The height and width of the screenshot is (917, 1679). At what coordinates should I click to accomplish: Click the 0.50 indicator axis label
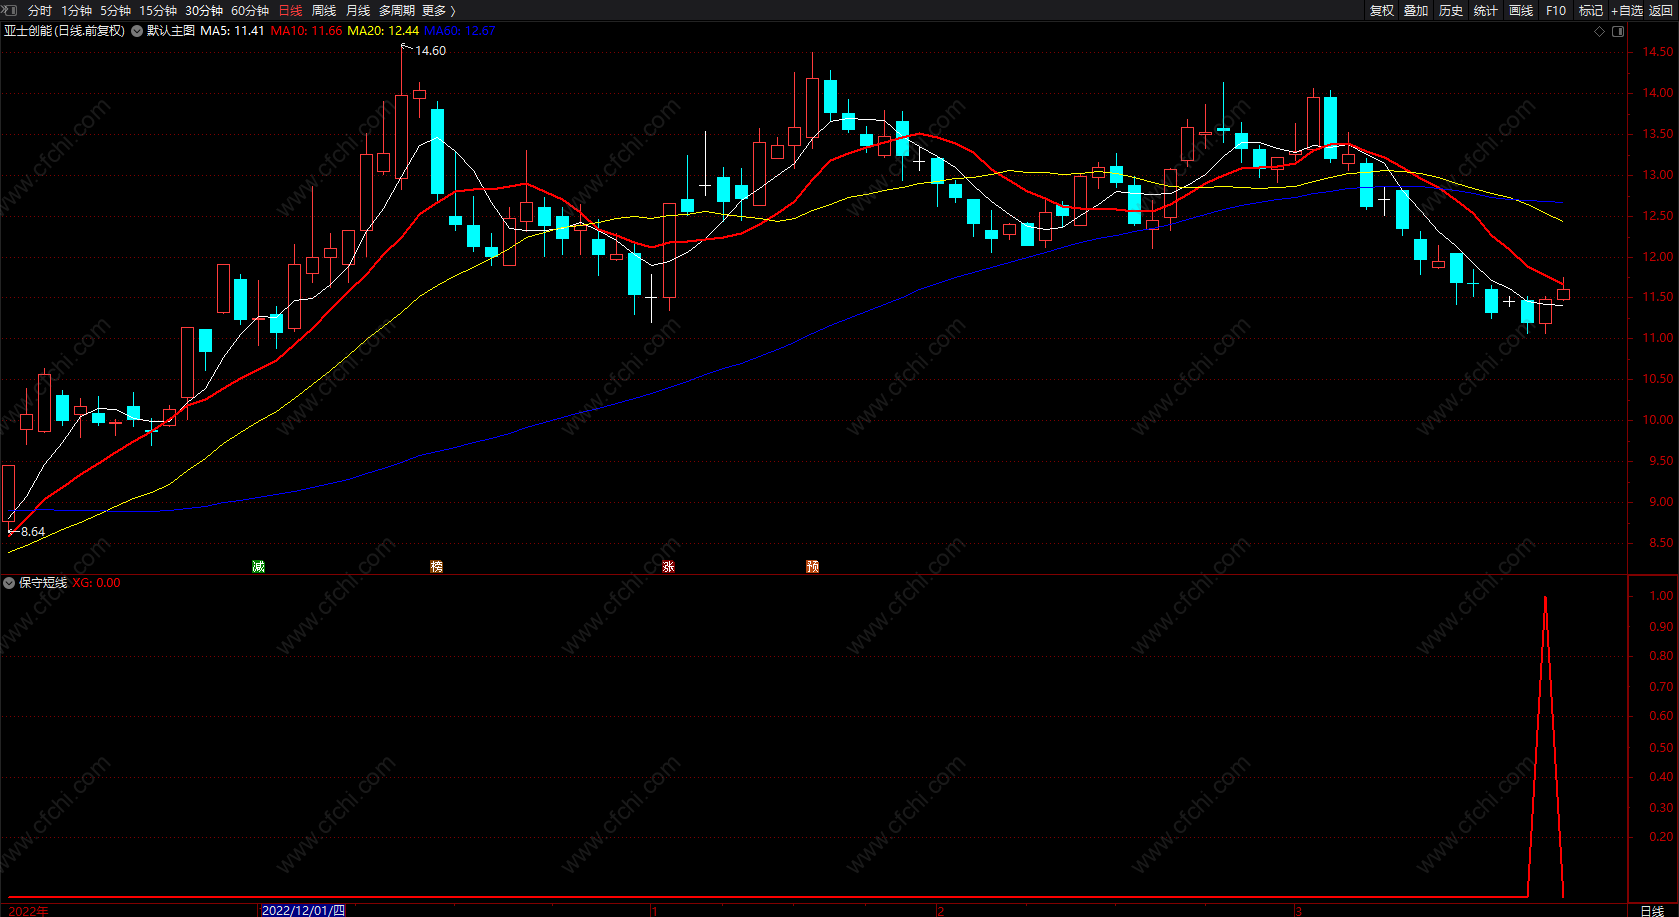pyautogui.click(x=1661, y=748)
